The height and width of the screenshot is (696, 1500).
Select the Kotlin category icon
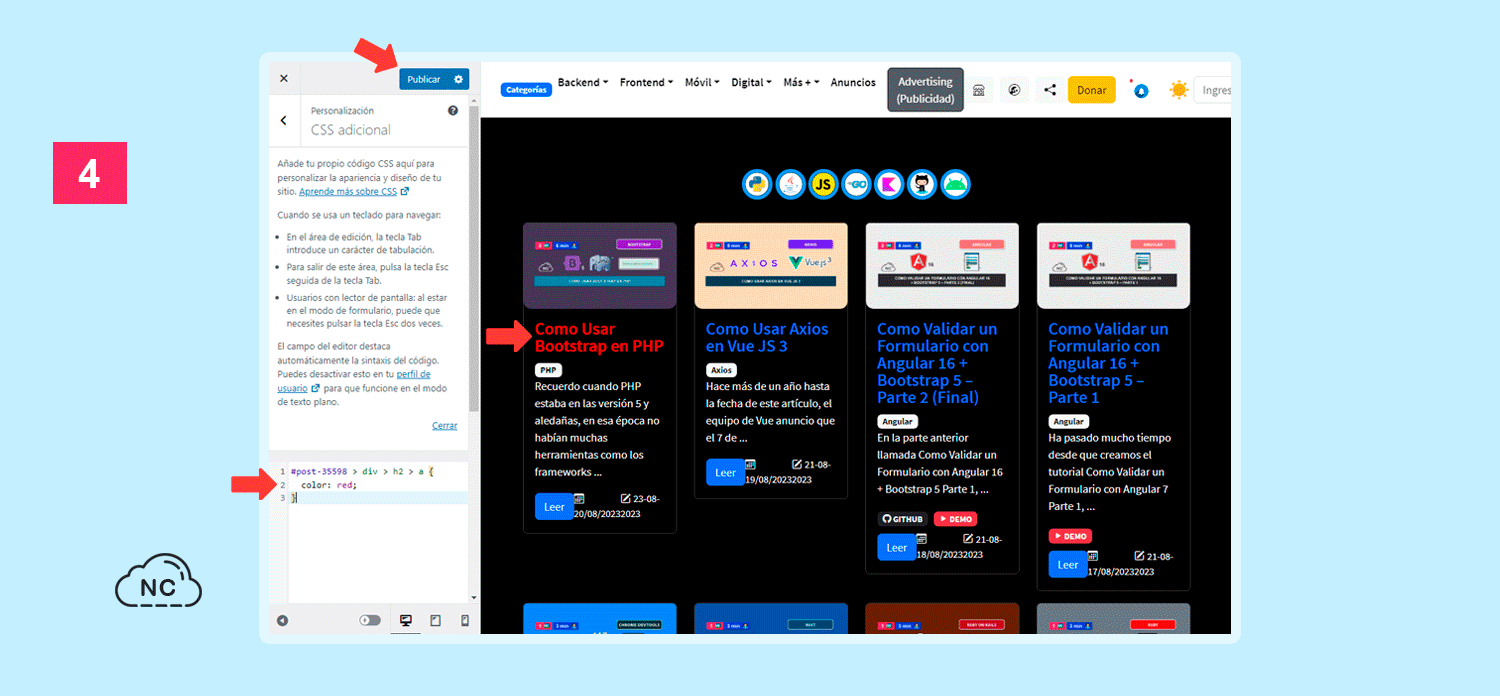tap(889, 184)
